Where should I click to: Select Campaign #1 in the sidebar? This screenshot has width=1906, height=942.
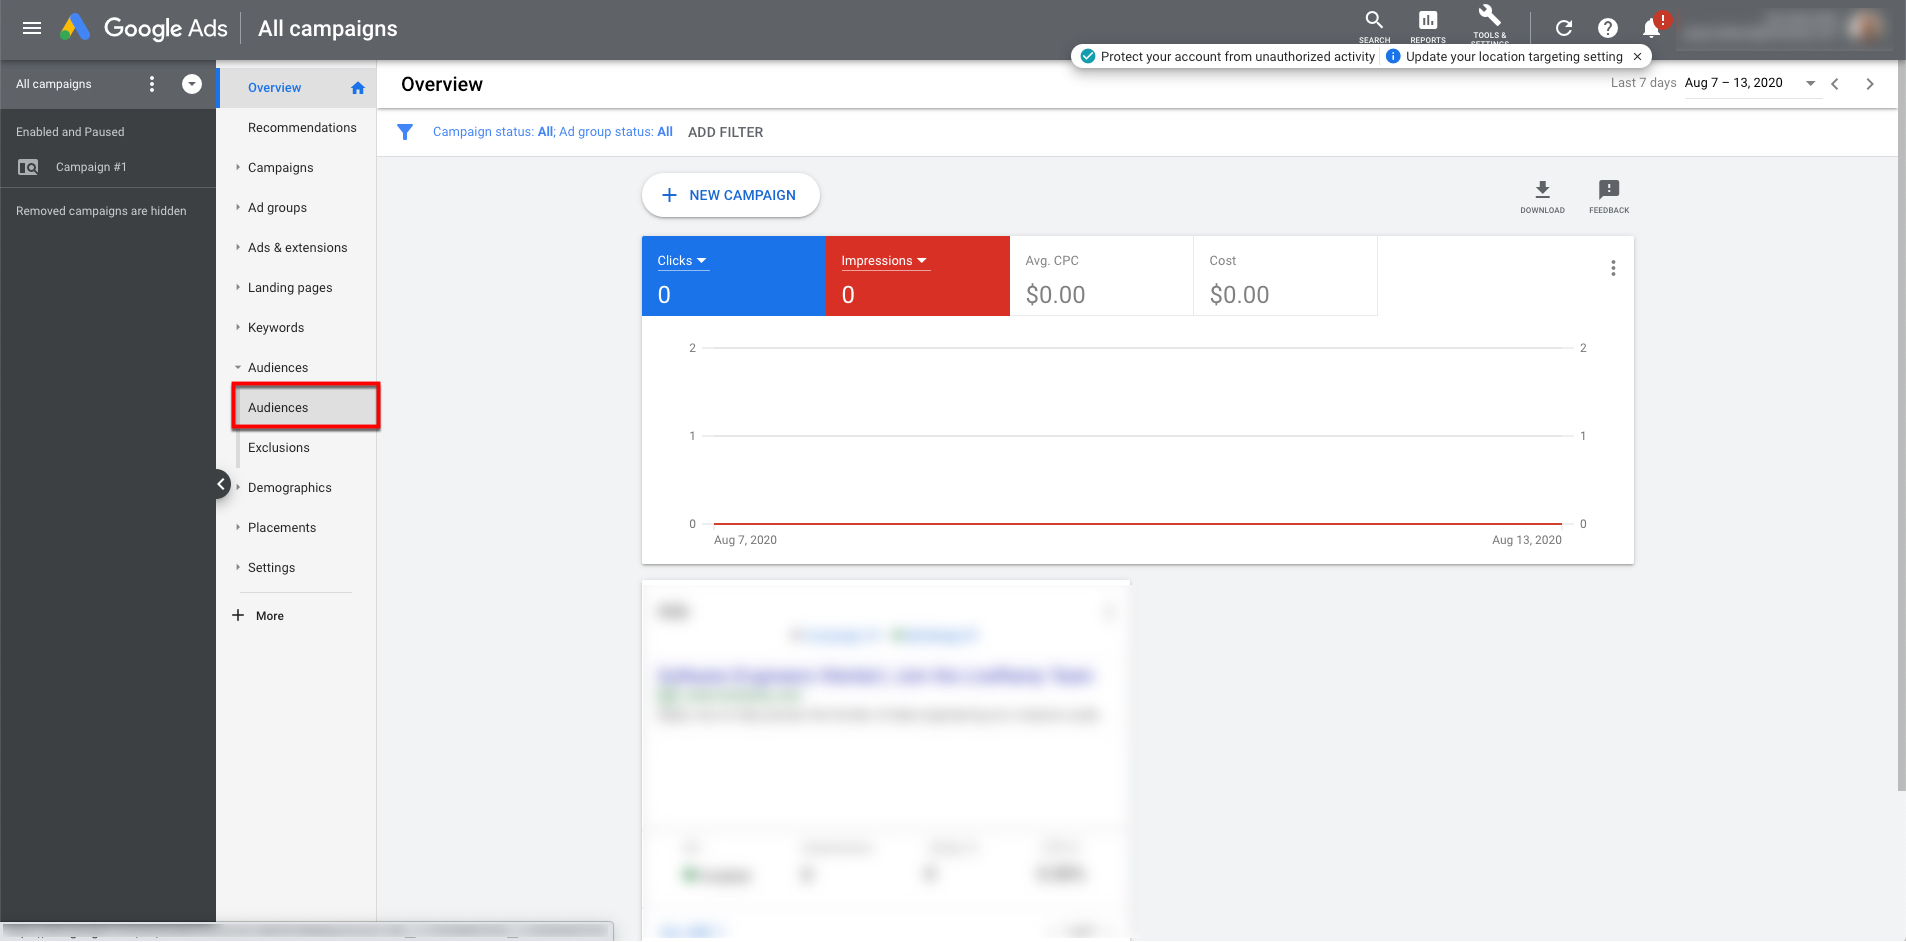[x=91, y=167]
